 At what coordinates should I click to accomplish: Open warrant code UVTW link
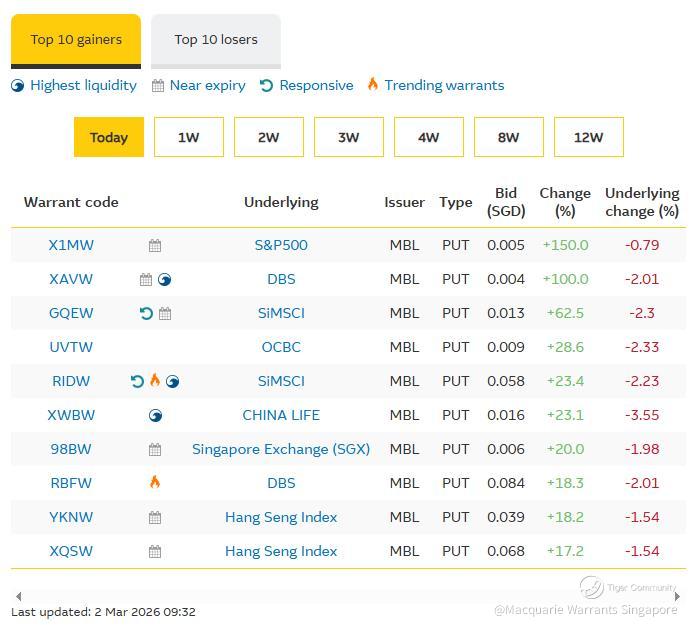pos(71,347)
